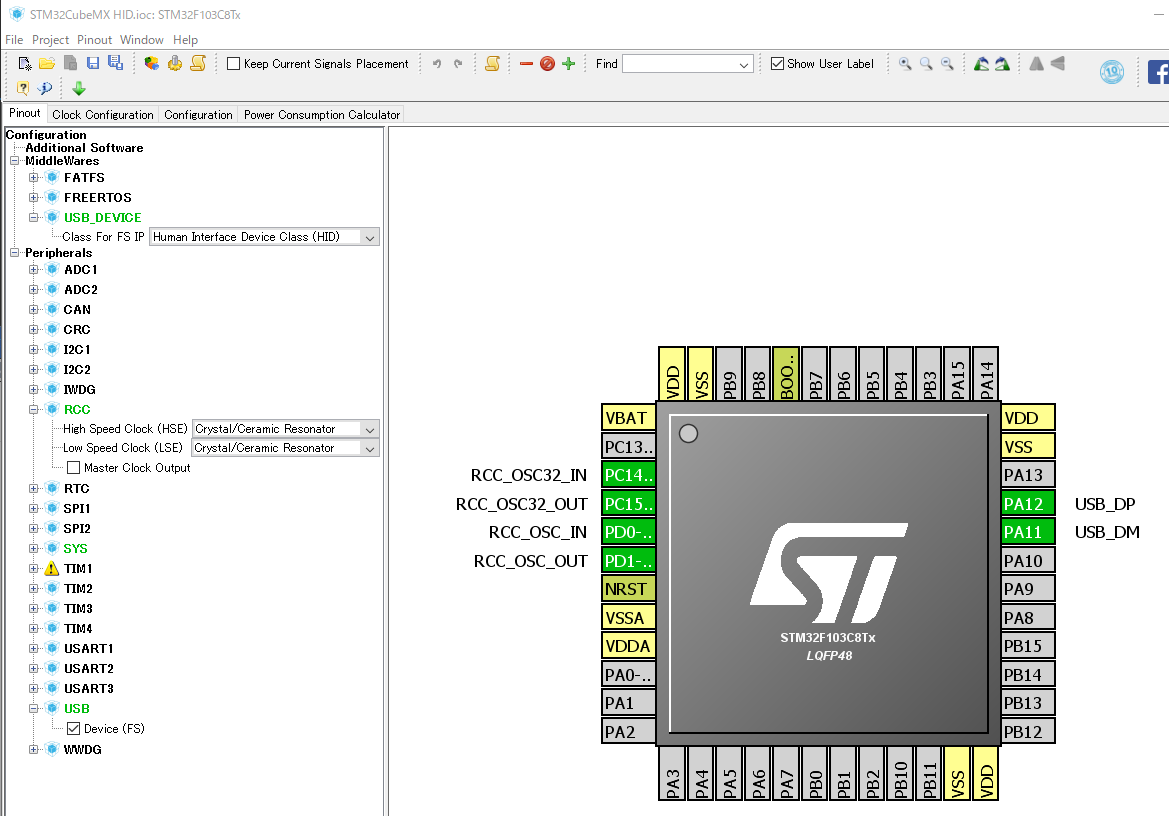Switch to the Configuration tab
This screenshot has height=816, width=1169.
[x=198, y=115]
